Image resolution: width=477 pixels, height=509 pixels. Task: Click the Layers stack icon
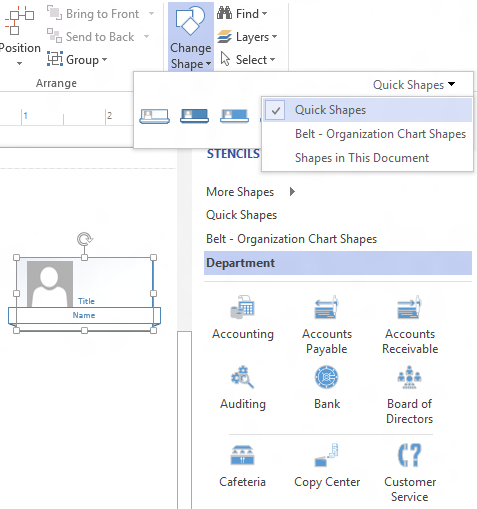coord(224,36)
